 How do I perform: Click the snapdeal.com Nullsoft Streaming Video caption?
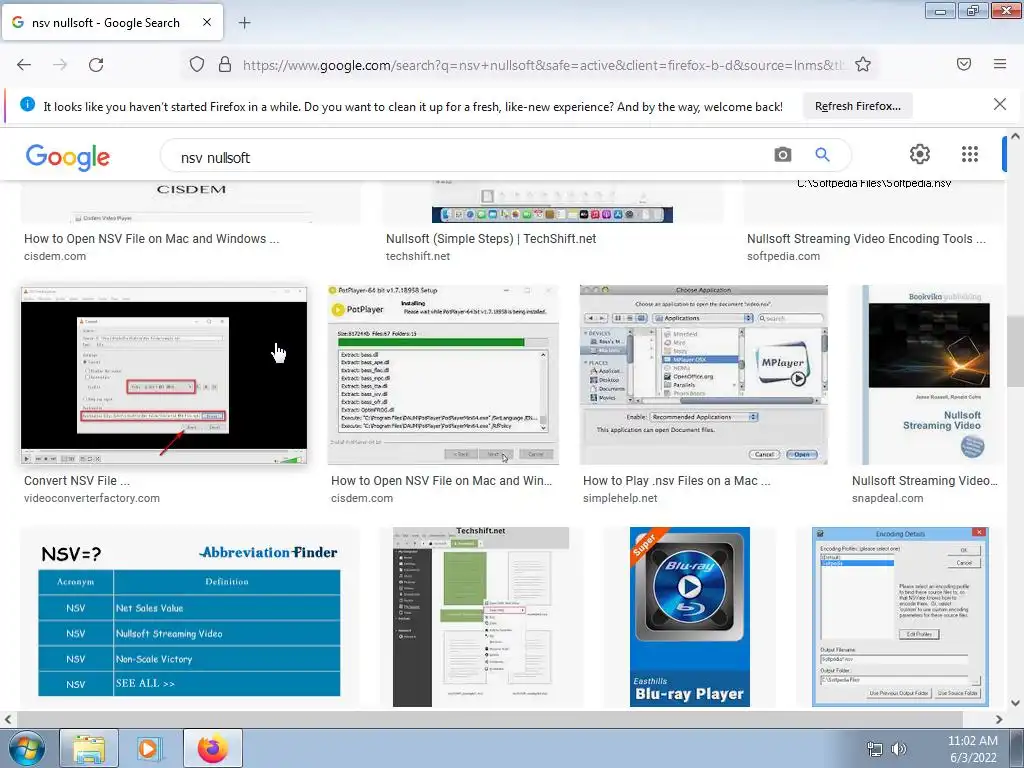click(x=925, y=481)
